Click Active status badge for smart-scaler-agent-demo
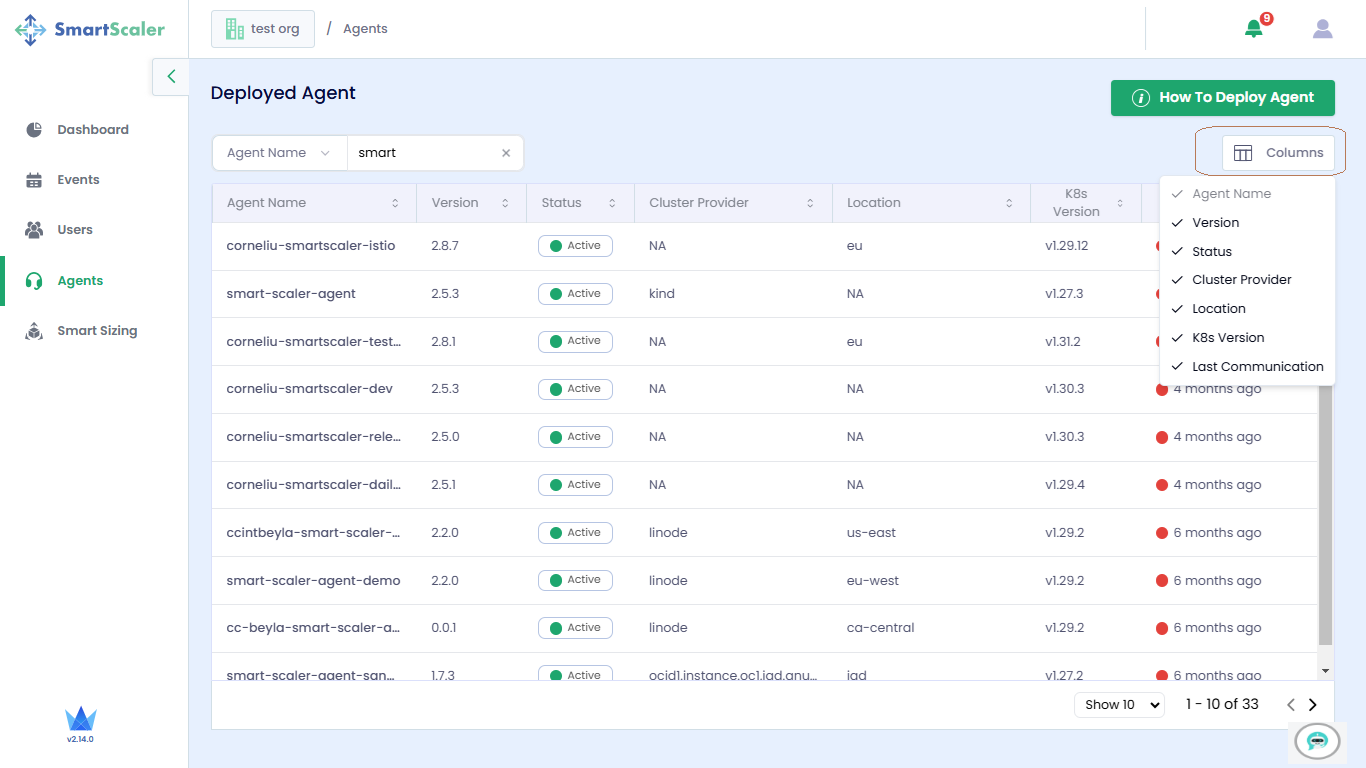This screenshot has height=768, width=1366. tap(575, 581)
